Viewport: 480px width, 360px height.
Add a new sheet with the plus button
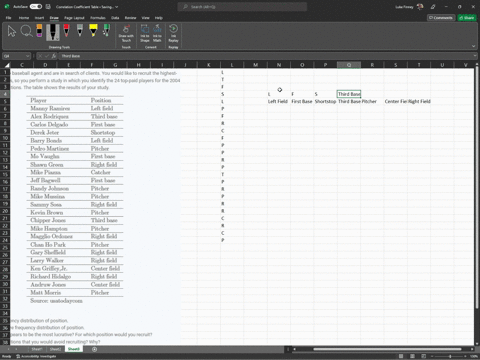[x=94, y=349]
